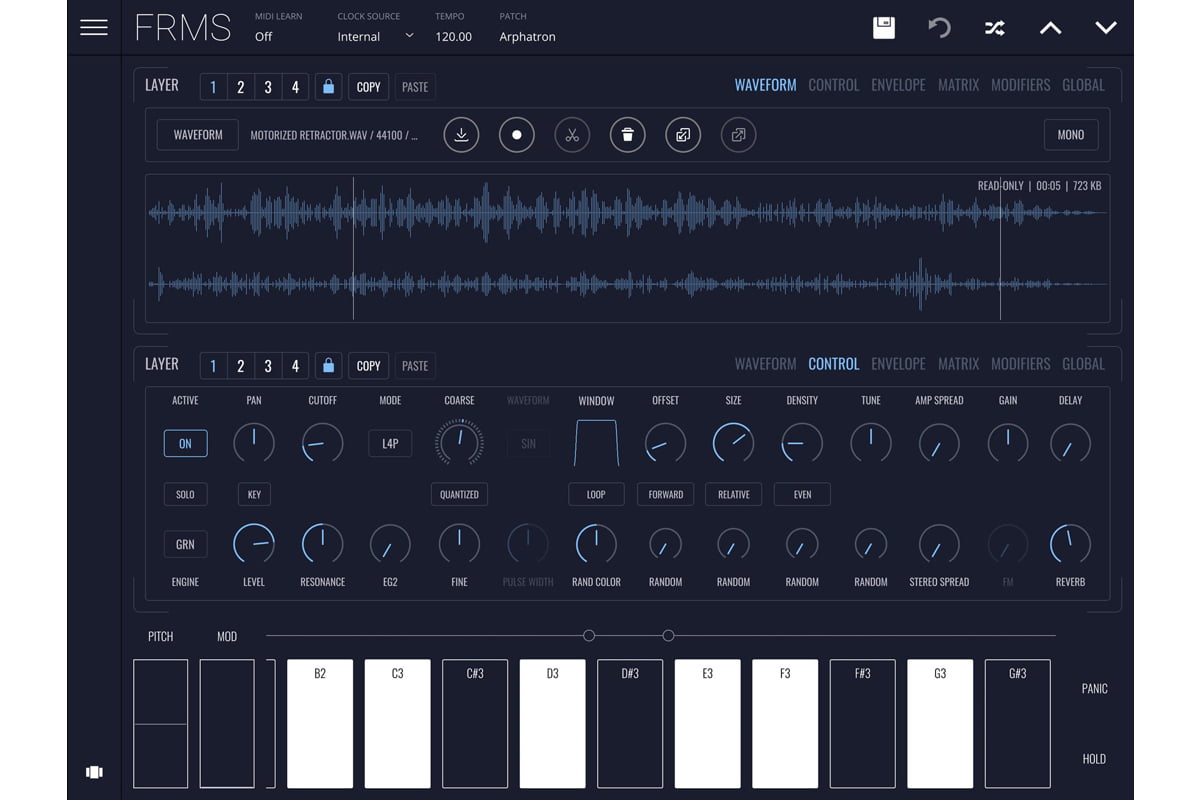Click the MOD wheel strip
The height and width of the screenshot is (800, 1200).
click(227, 724)
